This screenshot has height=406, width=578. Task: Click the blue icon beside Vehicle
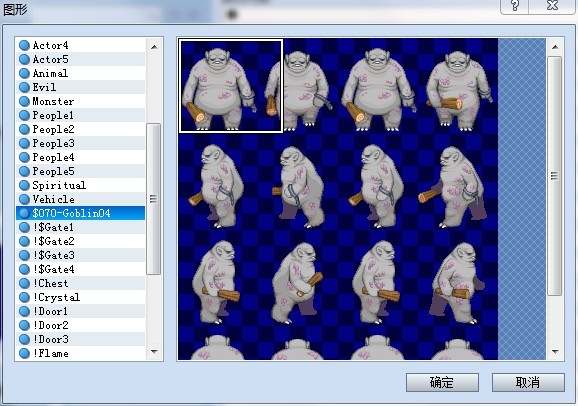(x=24, y=199)
